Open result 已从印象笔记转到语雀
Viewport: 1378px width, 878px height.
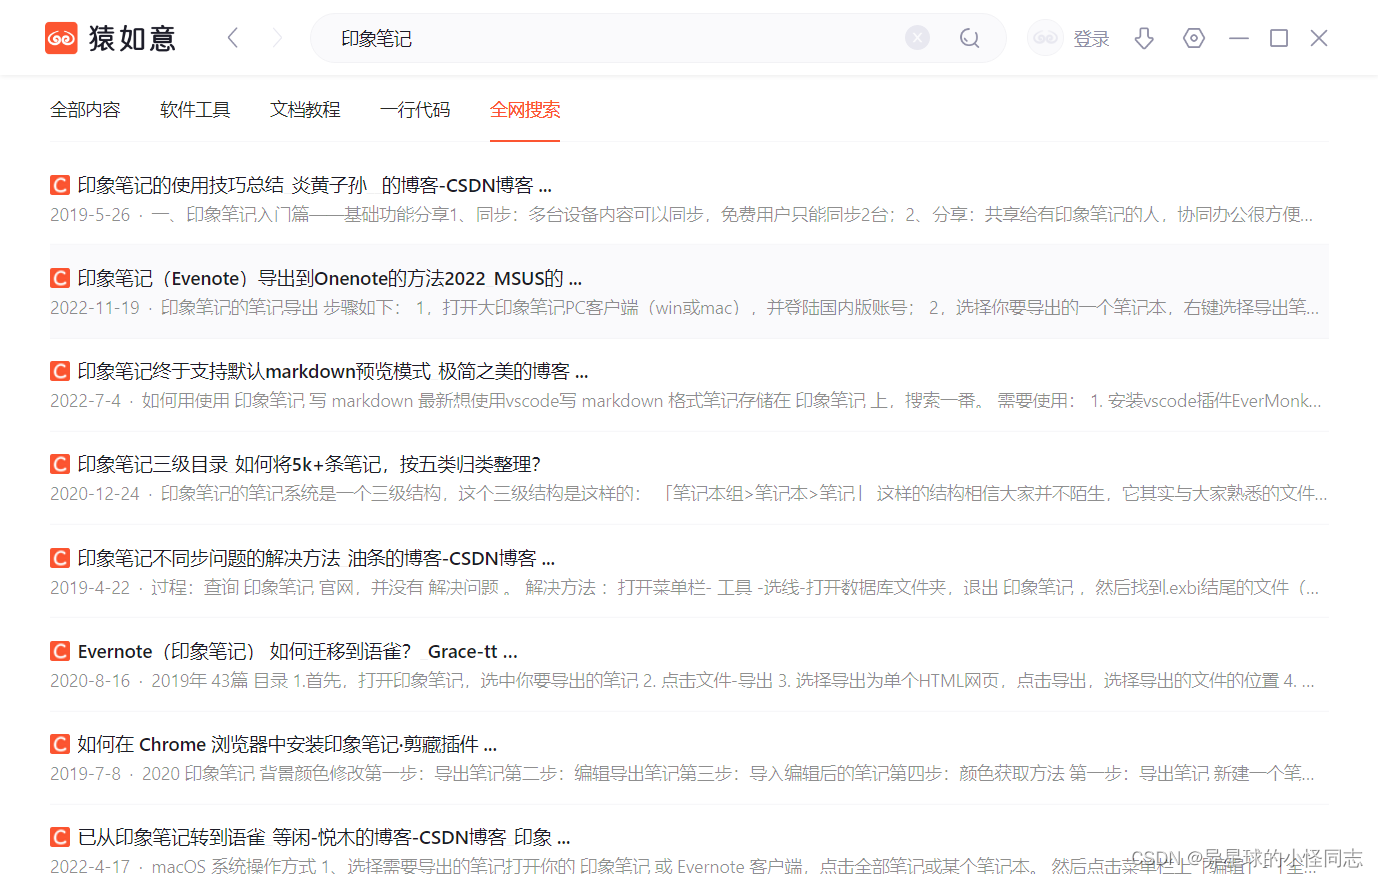pos(324,837)
